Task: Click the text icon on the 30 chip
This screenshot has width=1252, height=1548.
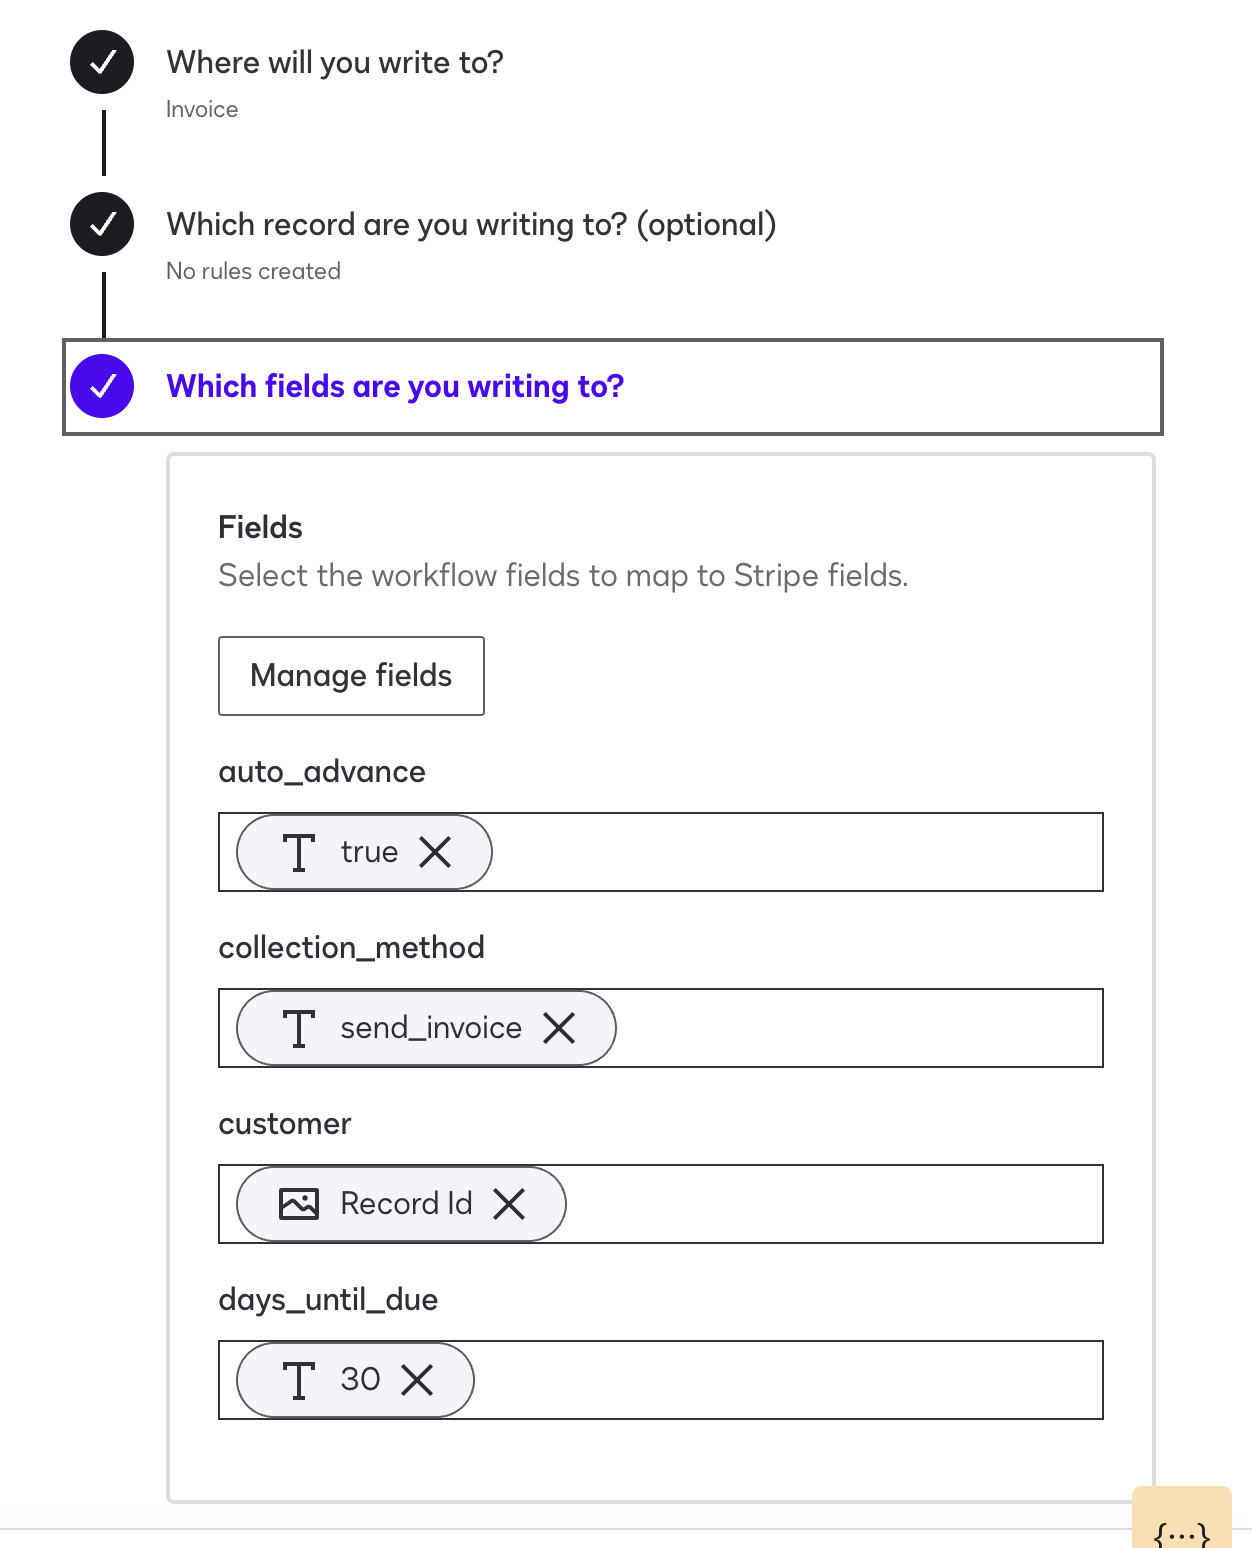Action: [299, 1380]
